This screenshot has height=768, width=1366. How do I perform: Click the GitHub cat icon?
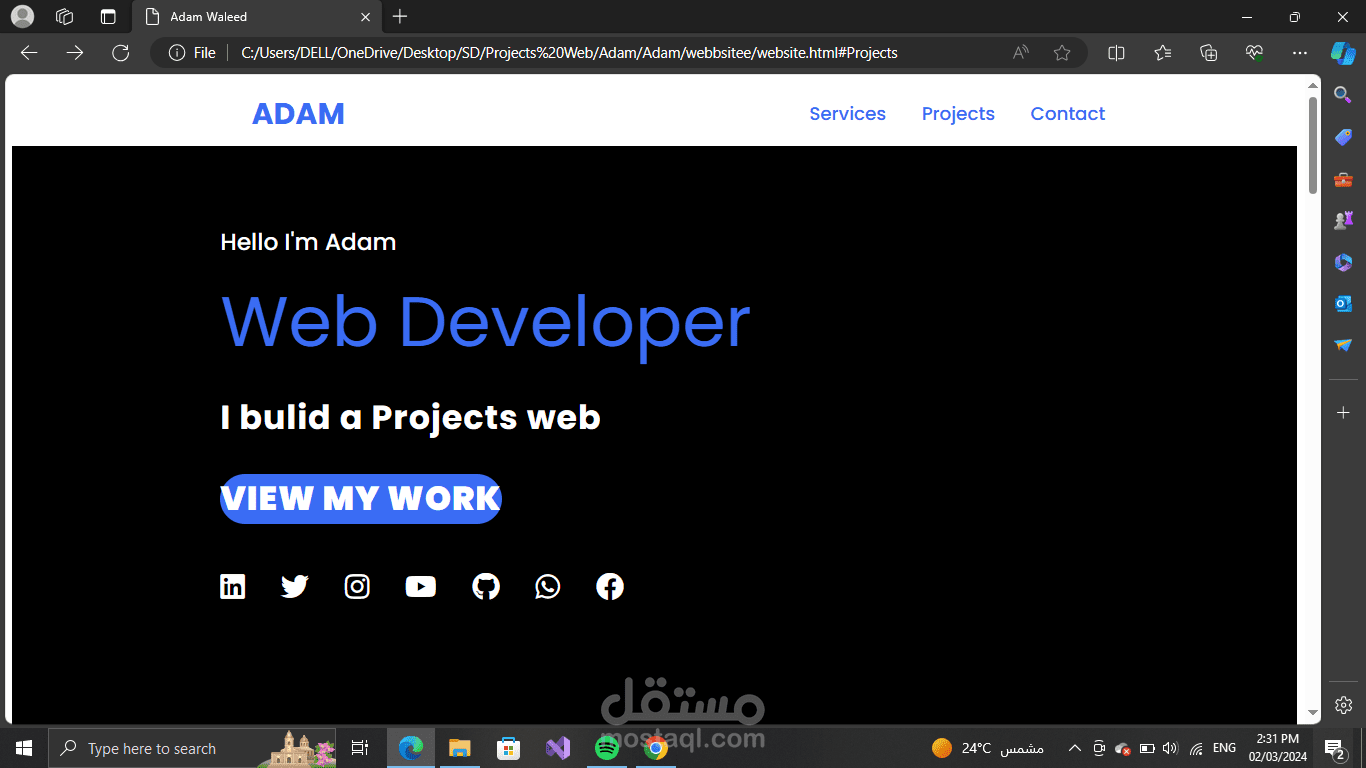(x=486, y=586)
